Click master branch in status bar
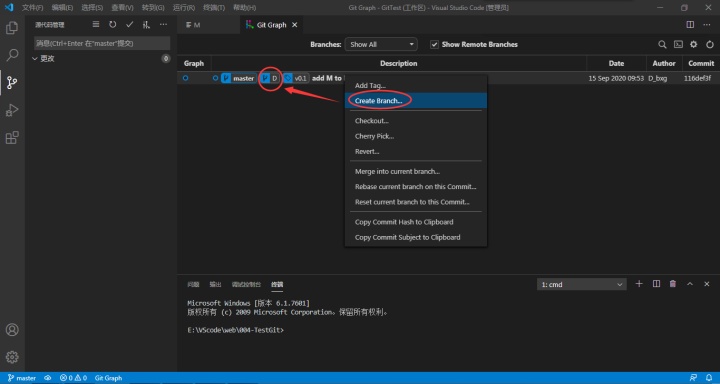720x384 pixels. 22,378
